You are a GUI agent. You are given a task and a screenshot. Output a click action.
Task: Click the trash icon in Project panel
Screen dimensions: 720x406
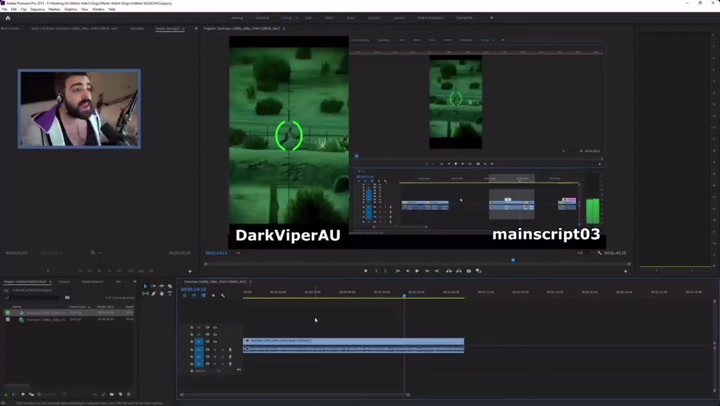[x=129, y=394]
